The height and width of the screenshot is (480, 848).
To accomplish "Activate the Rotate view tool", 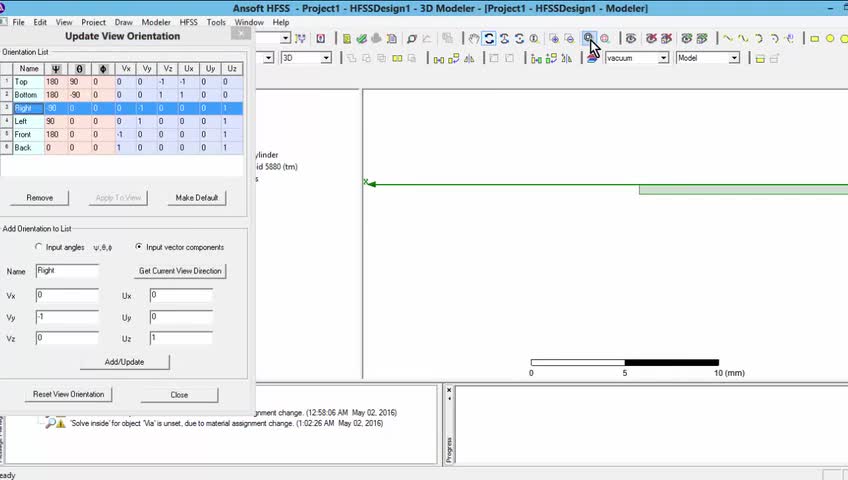I will [x=489, y=39].
